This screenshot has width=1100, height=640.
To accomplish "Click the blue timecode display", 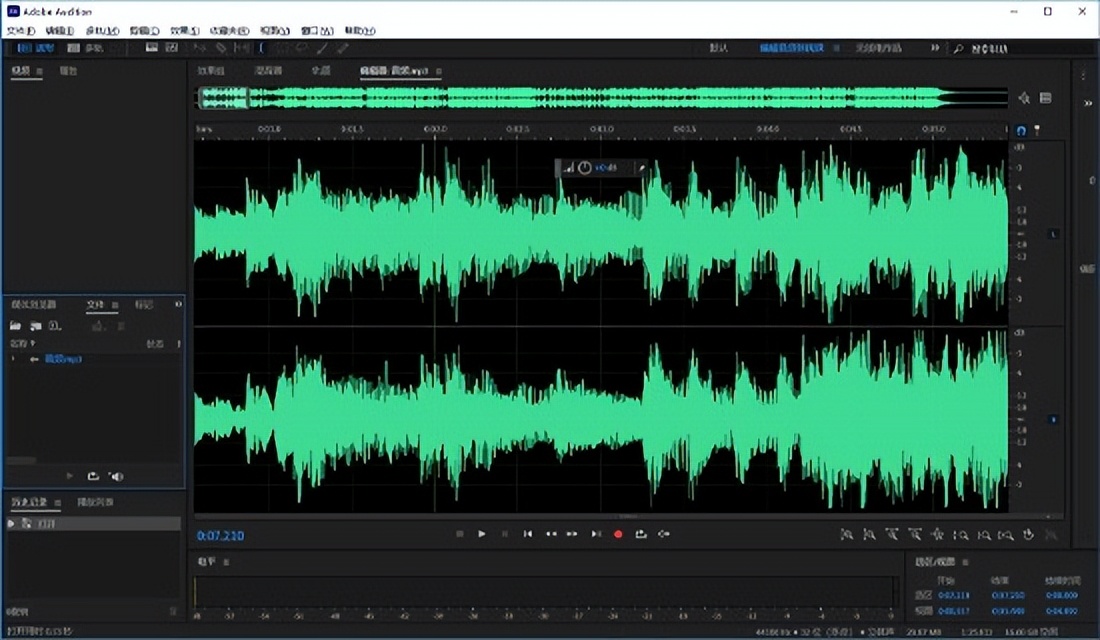I will point(220,535).
